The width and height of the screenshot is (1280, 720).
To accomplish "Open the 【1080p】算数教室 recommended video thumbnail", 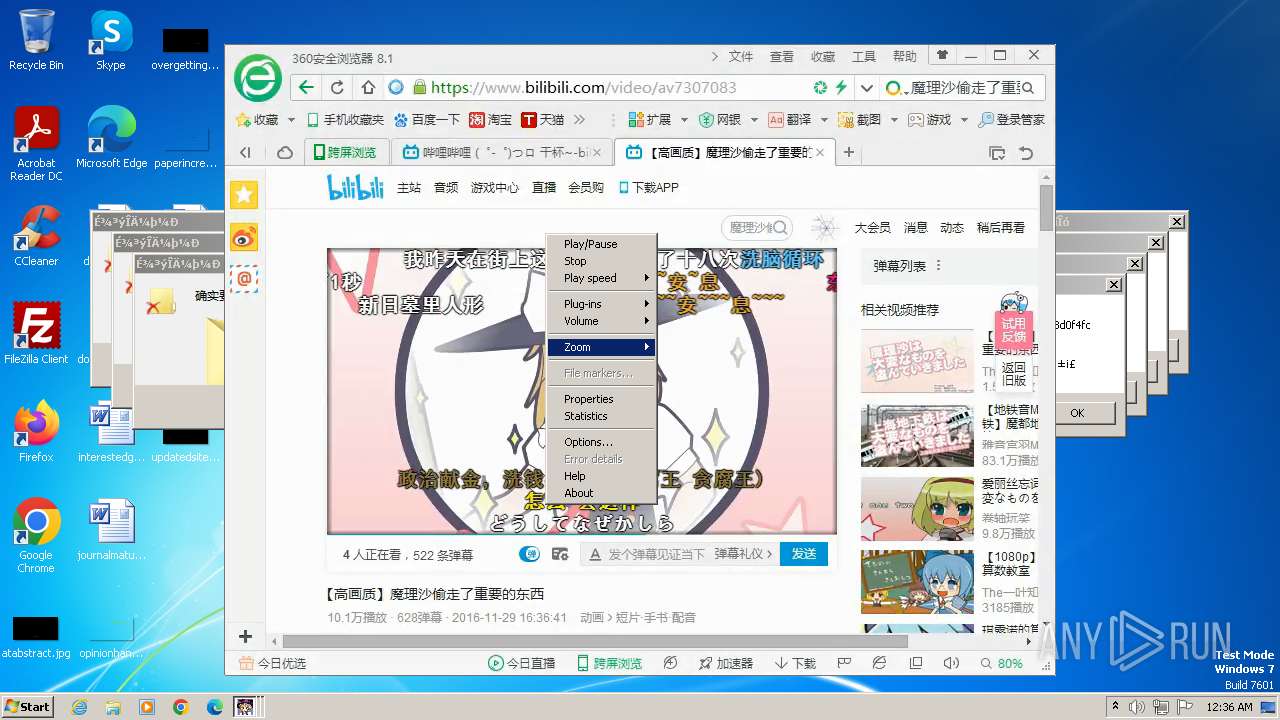I will 917,582.
